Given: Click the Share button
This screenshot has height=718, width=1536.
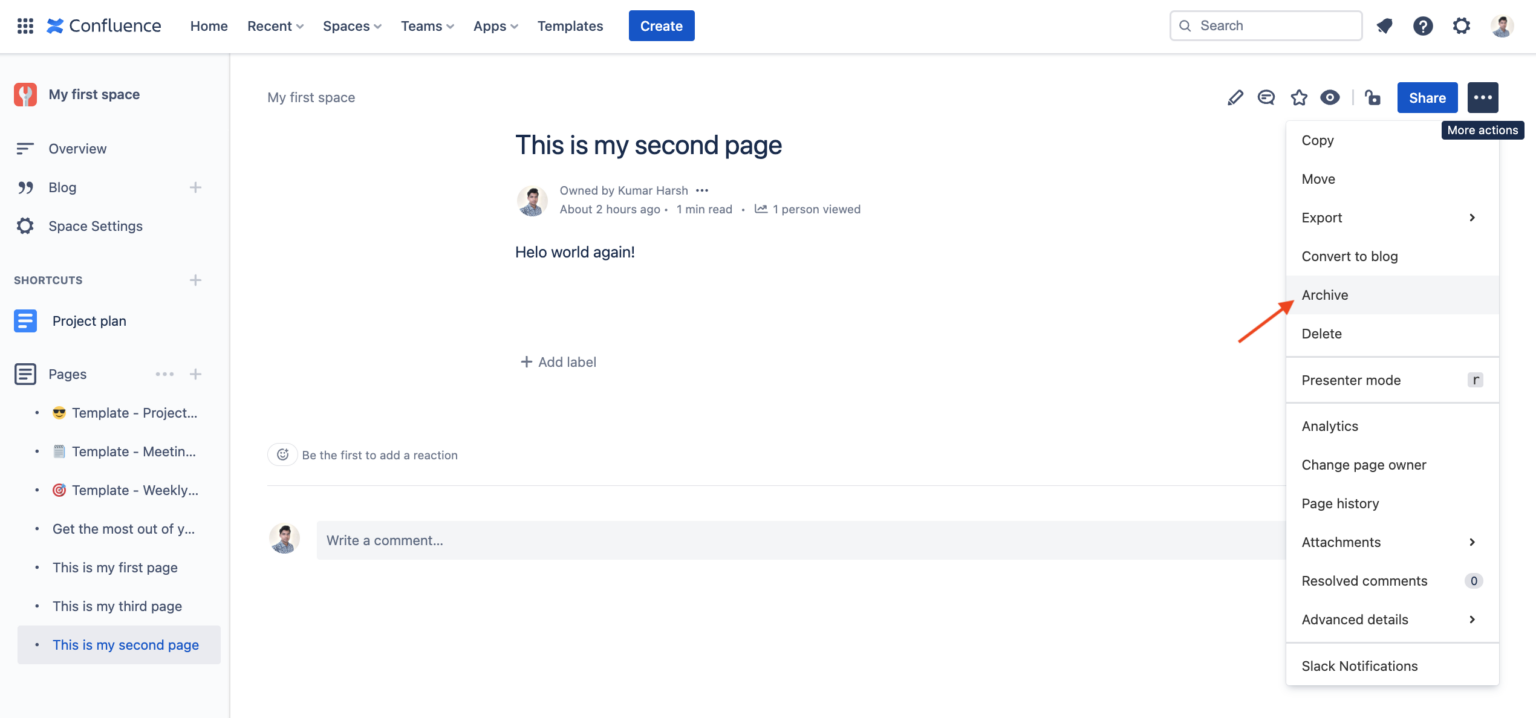Looking at the screenshot, I should pyautogui.click(x=1427, y=97).
